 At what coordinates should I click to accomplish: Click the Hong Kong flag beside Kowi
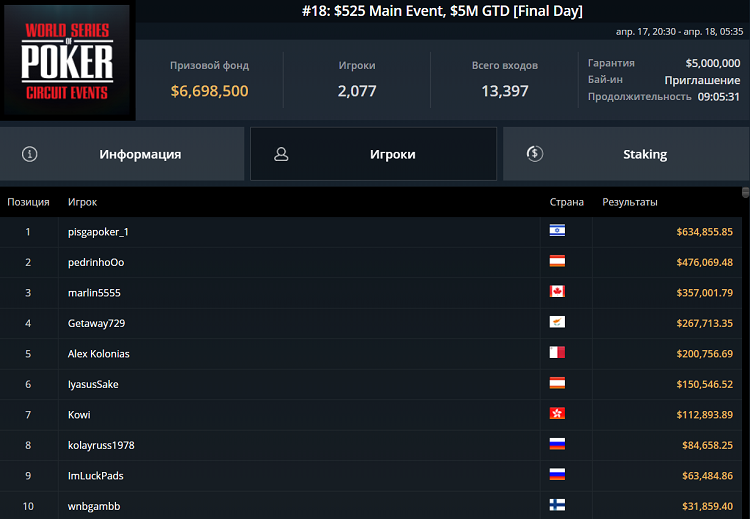(557, 414)
